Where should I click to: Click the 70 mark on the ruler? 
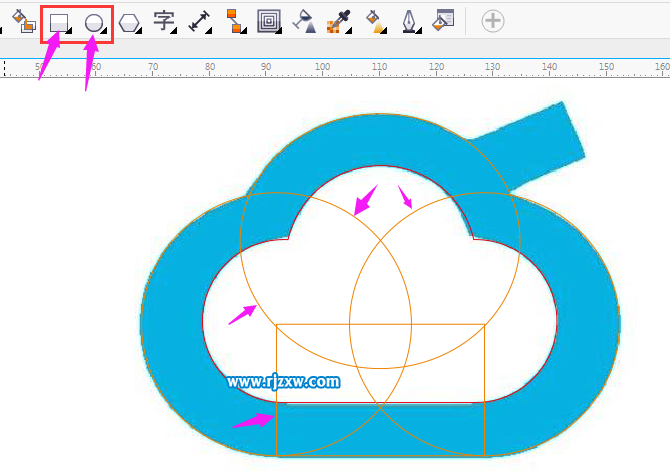point(153,67)
